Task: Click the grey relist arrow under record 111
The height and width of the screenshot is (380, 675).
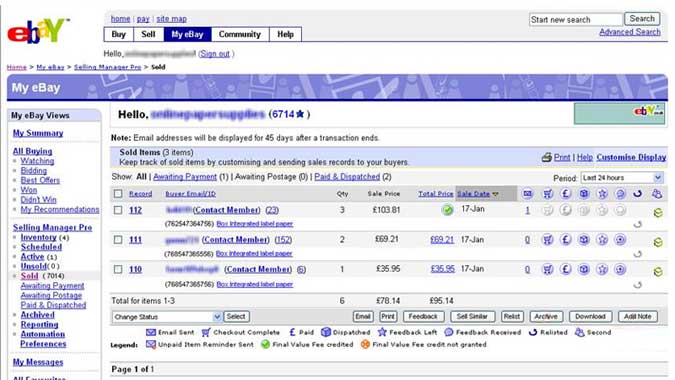Action: (638, 254)
